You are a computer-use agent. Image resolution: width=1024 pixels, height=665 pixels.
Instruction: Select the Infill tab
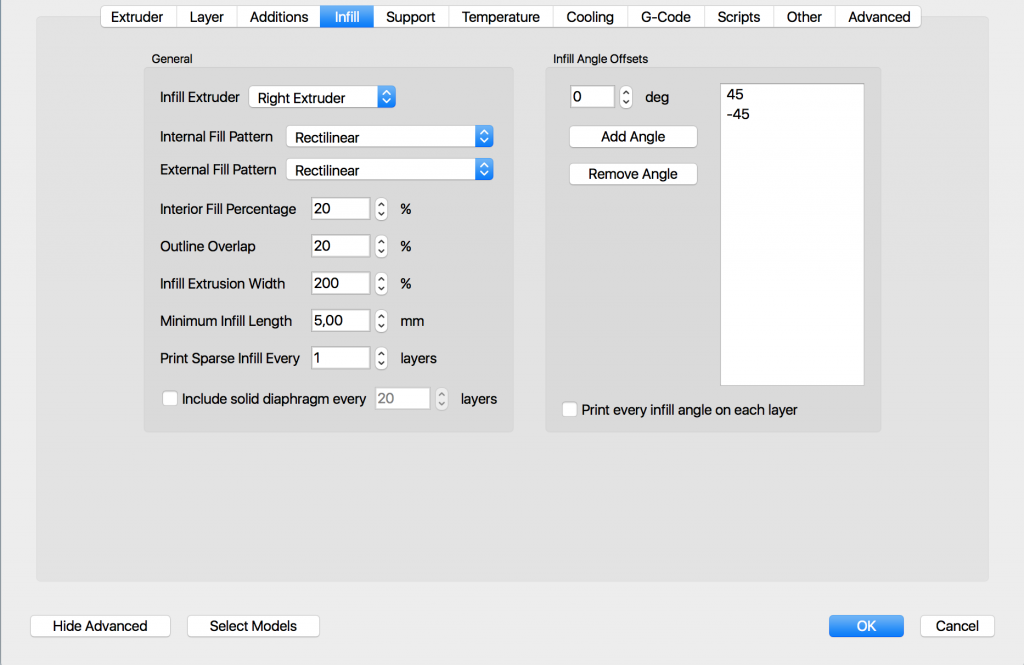click(x=347, y=17)
